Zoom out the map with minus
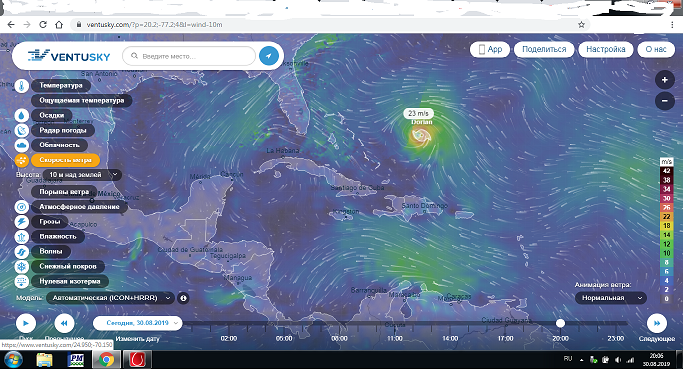The image size is (683, 384). pyautogui.click(x=665, y=101)
